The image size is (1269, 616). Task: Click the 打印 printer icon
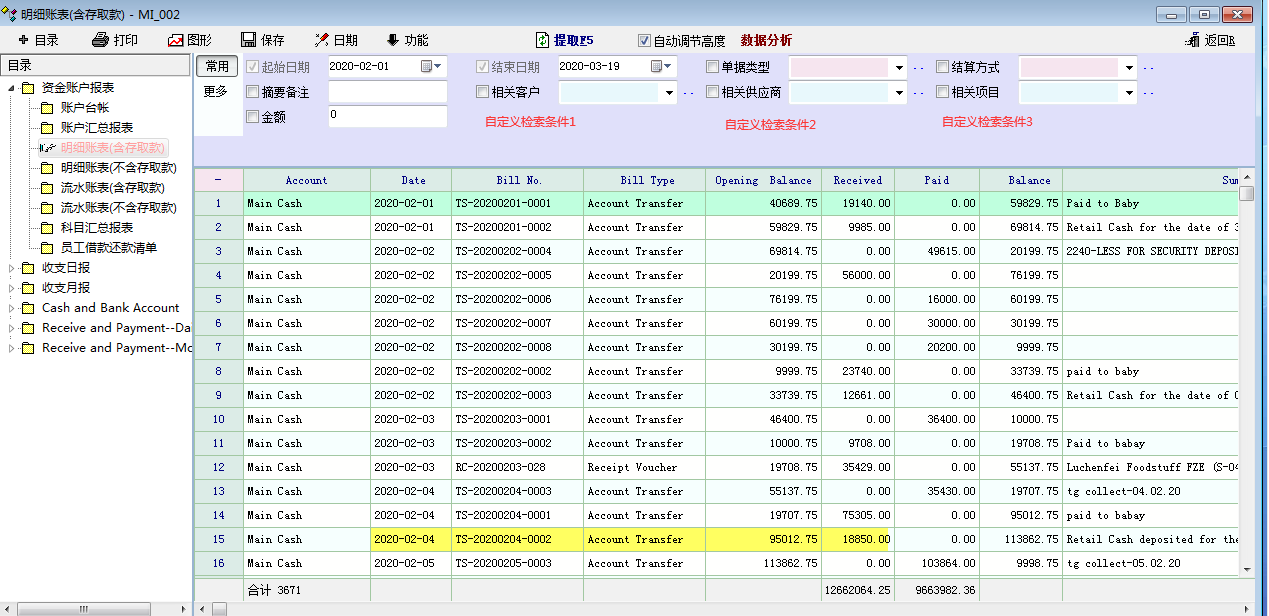(100, 41)
